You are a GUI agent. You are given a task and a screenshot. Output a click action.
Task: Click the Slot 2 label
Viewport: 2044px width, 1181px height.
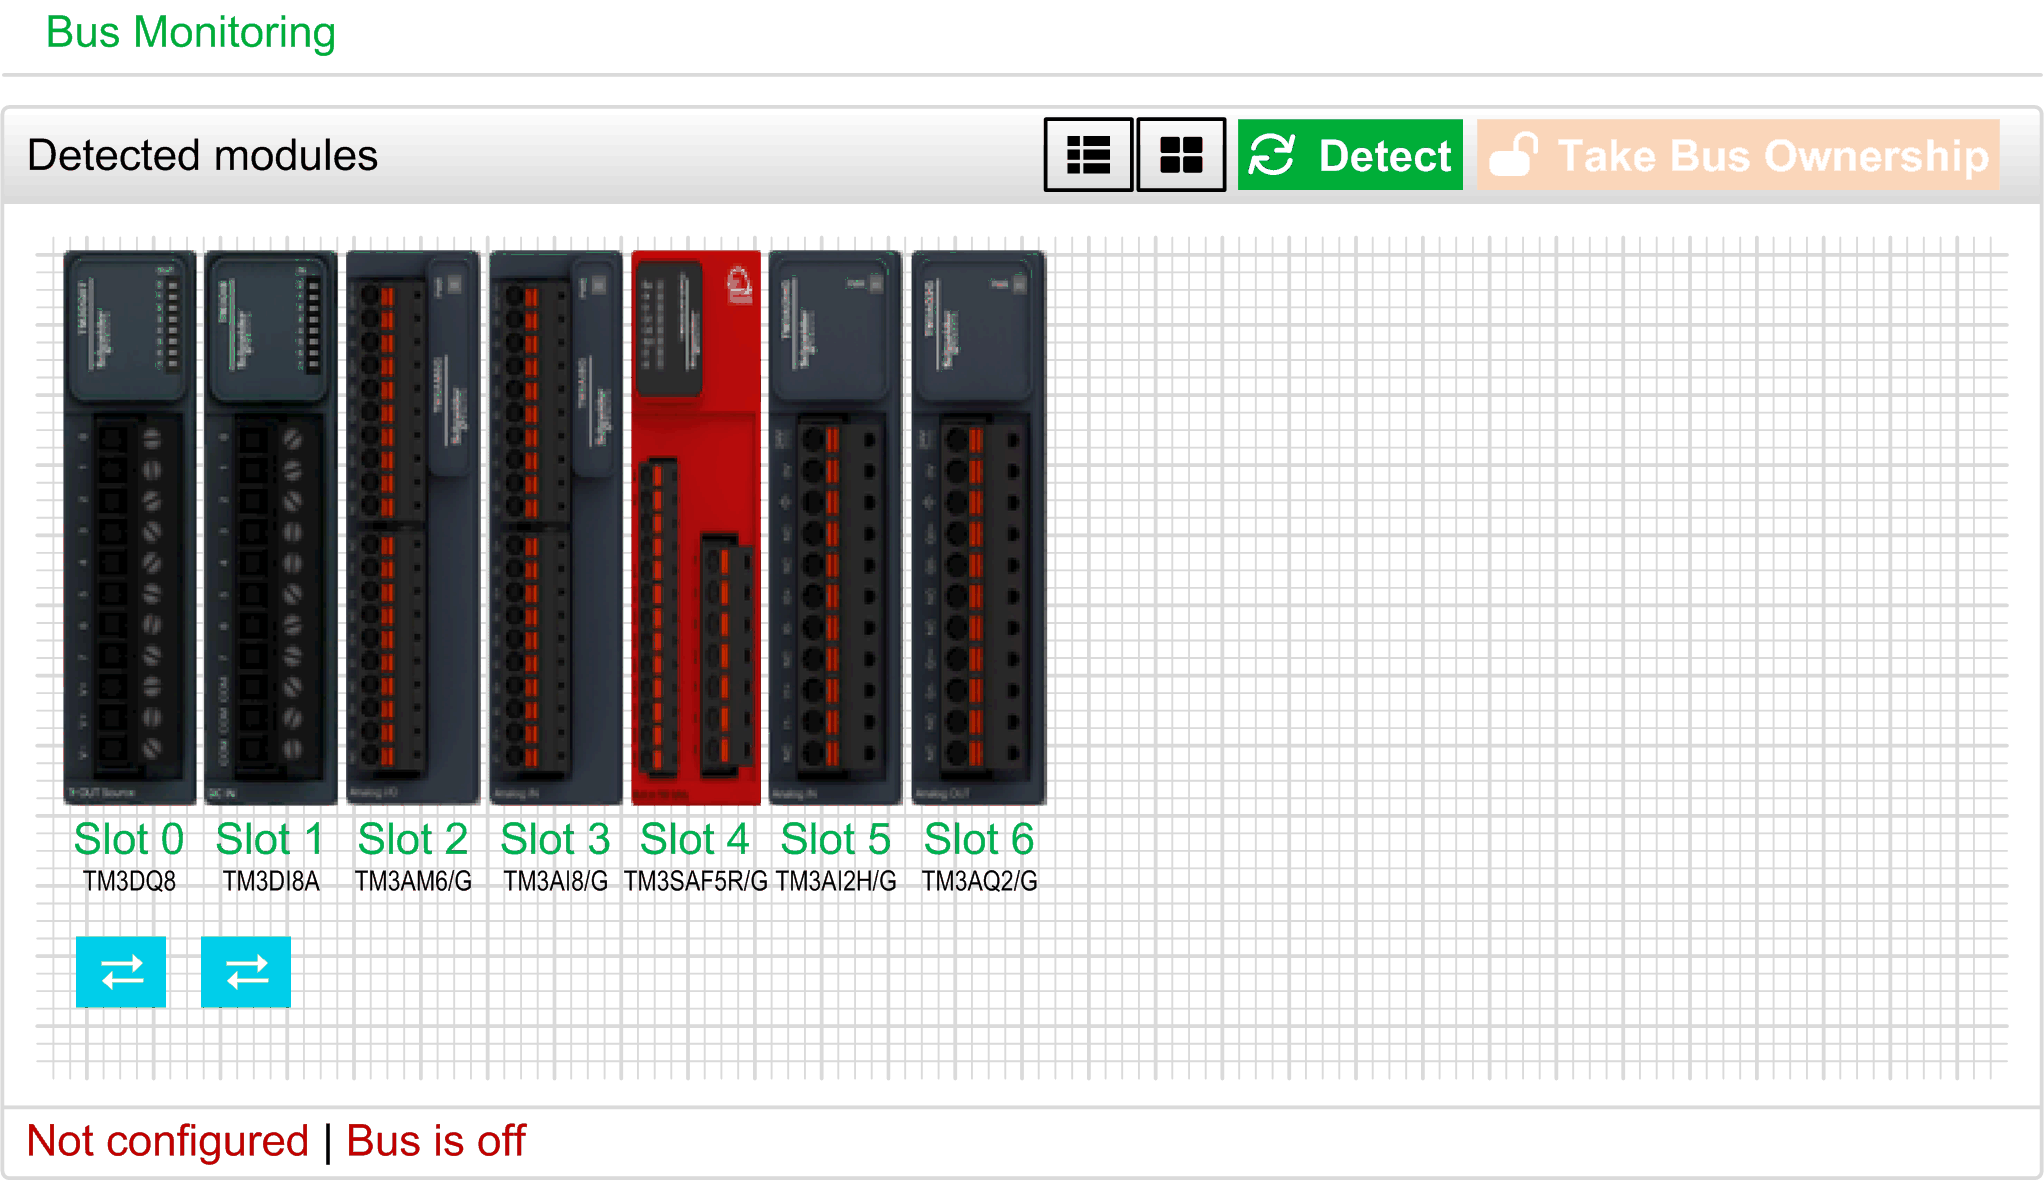coord(413,839)
